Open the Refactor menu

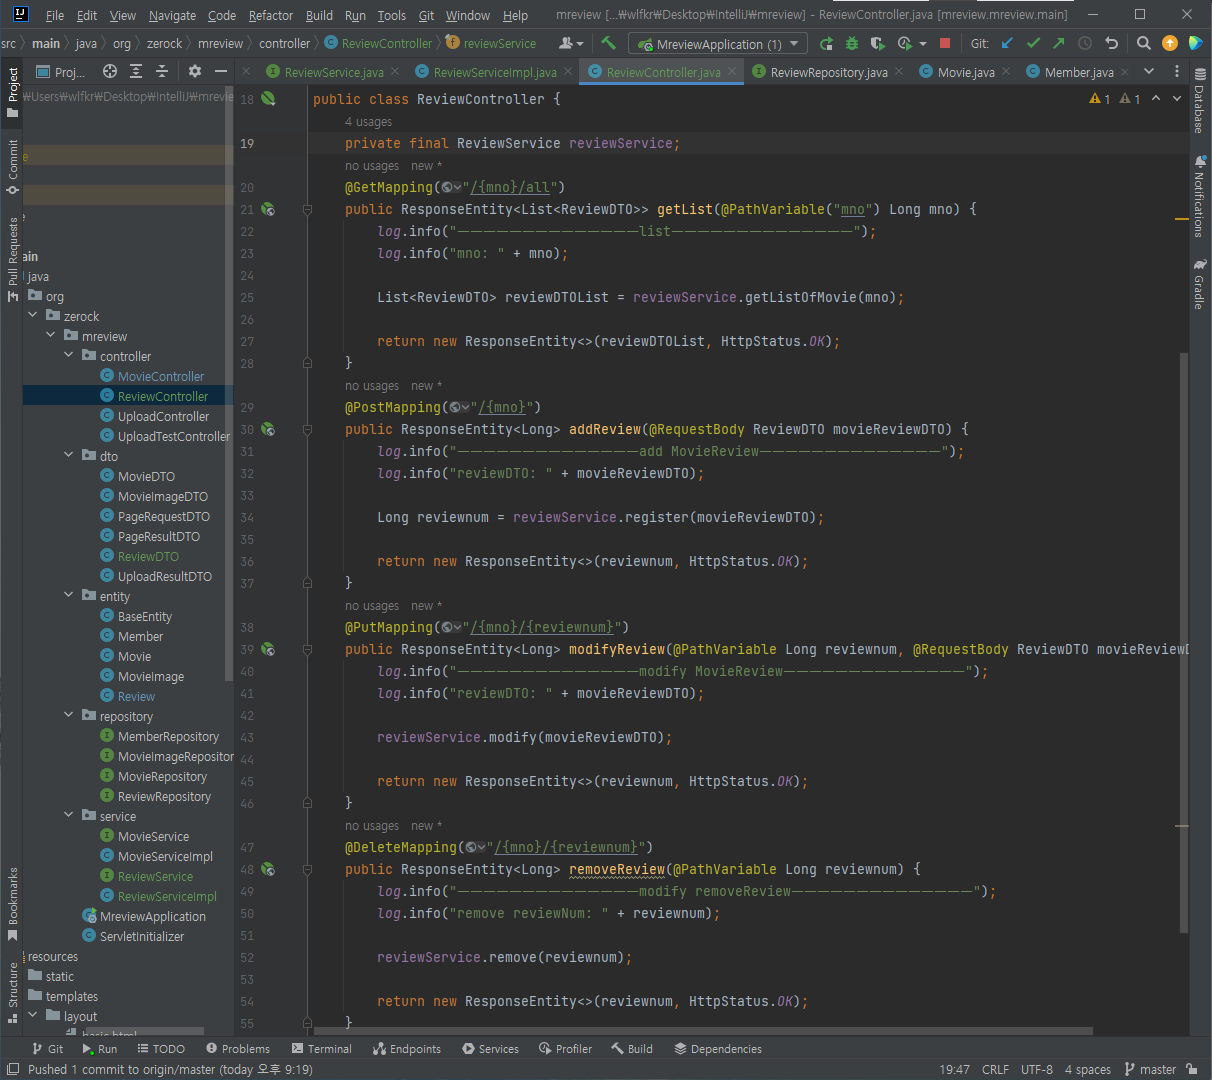coord(270,15)
